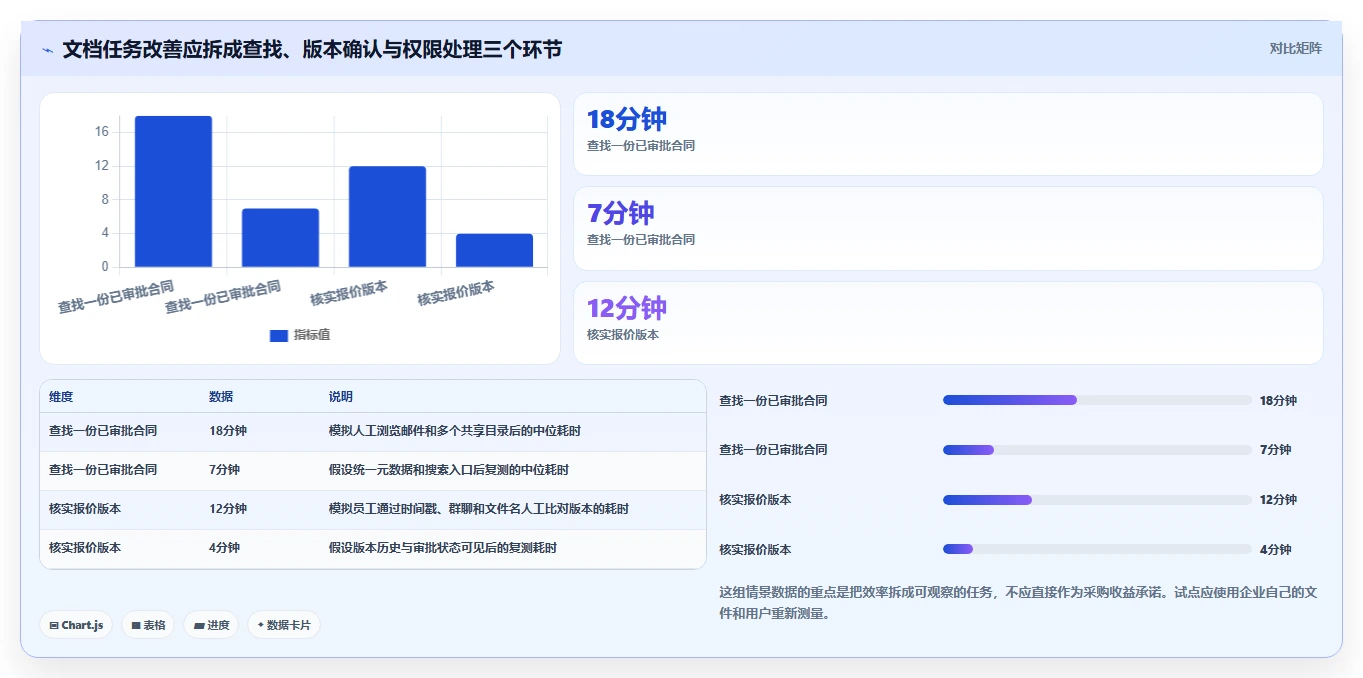Click the 维度 cell in the table's 4分钟 row
This screenshot has width=1363, height=678.
point(85,548)
